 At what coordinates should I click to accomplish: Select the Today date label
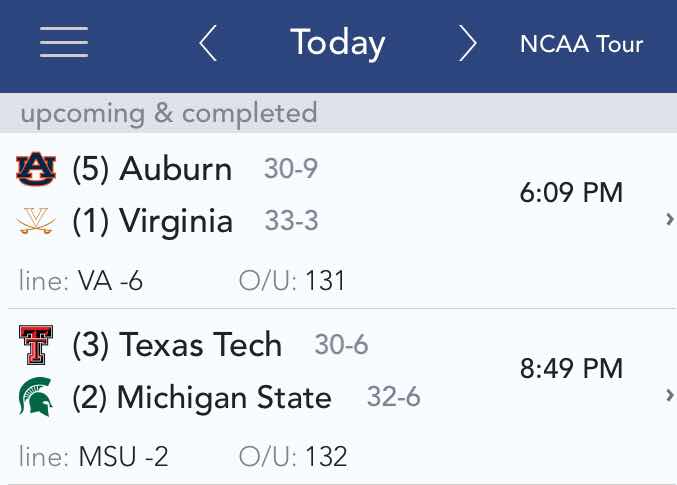tap(338, 44)
